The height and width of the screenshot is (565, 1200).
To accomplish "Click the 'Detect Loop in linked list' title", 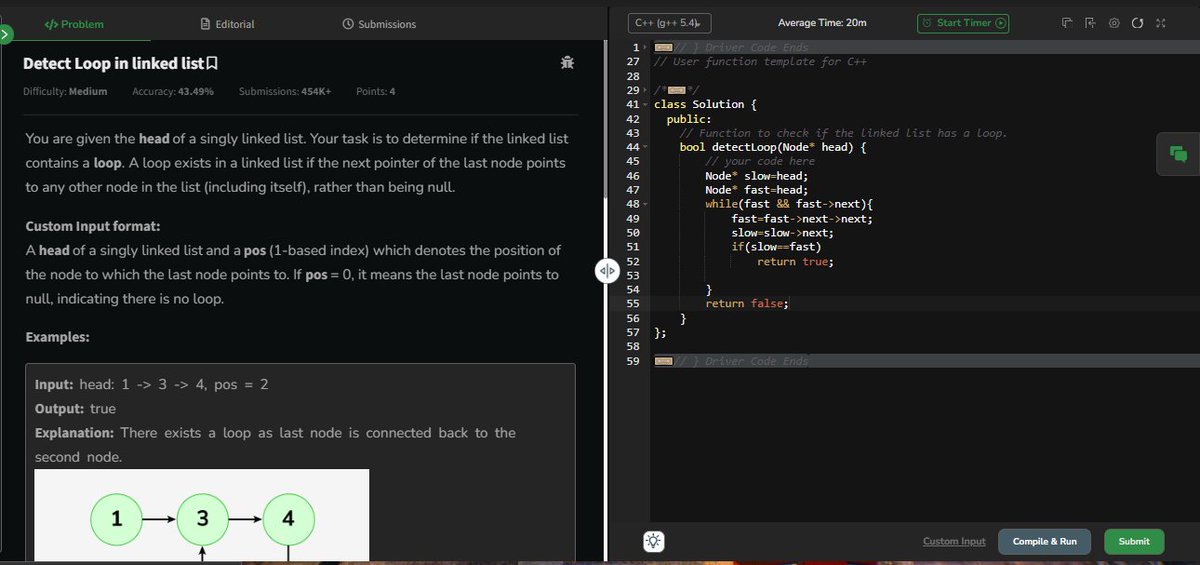I will (112, 64).
